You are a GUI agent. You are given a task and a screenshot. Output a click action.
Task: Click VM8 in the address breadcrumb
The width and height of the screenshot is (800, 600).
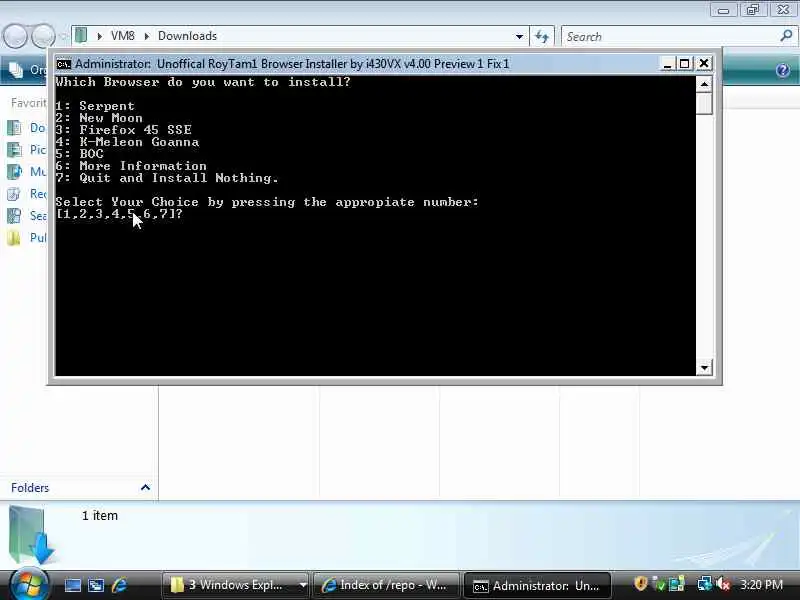pos(122,36)
